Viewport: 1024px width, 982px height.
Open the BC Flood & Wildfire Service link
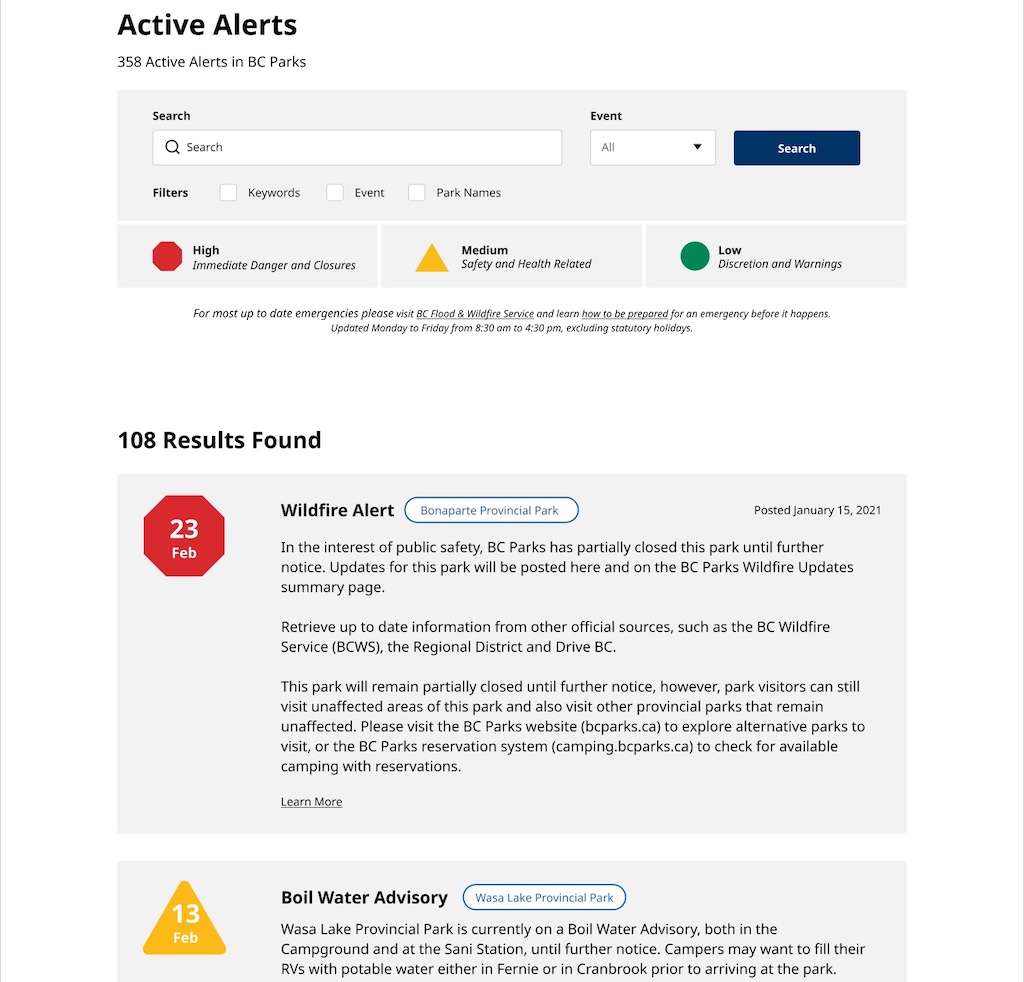point(475,314)
